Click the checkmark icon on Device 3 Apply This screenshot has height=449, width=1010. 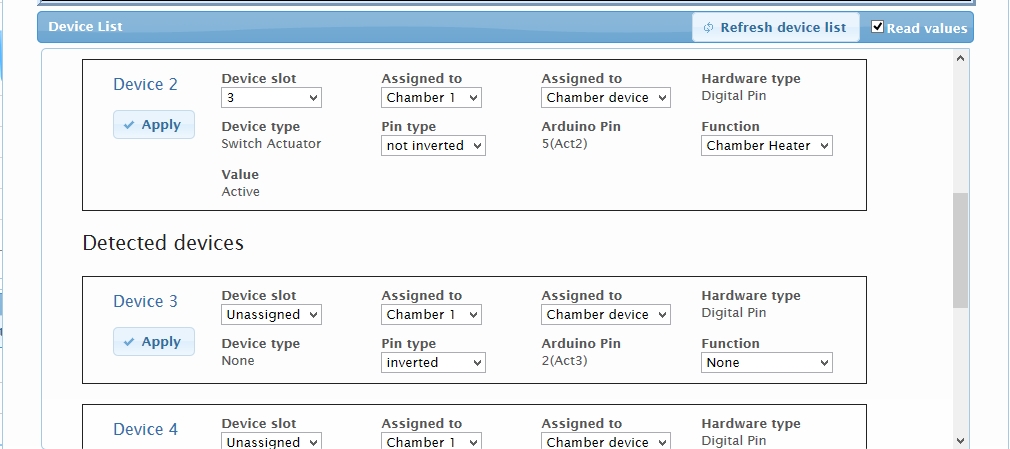tap(129, 342)
